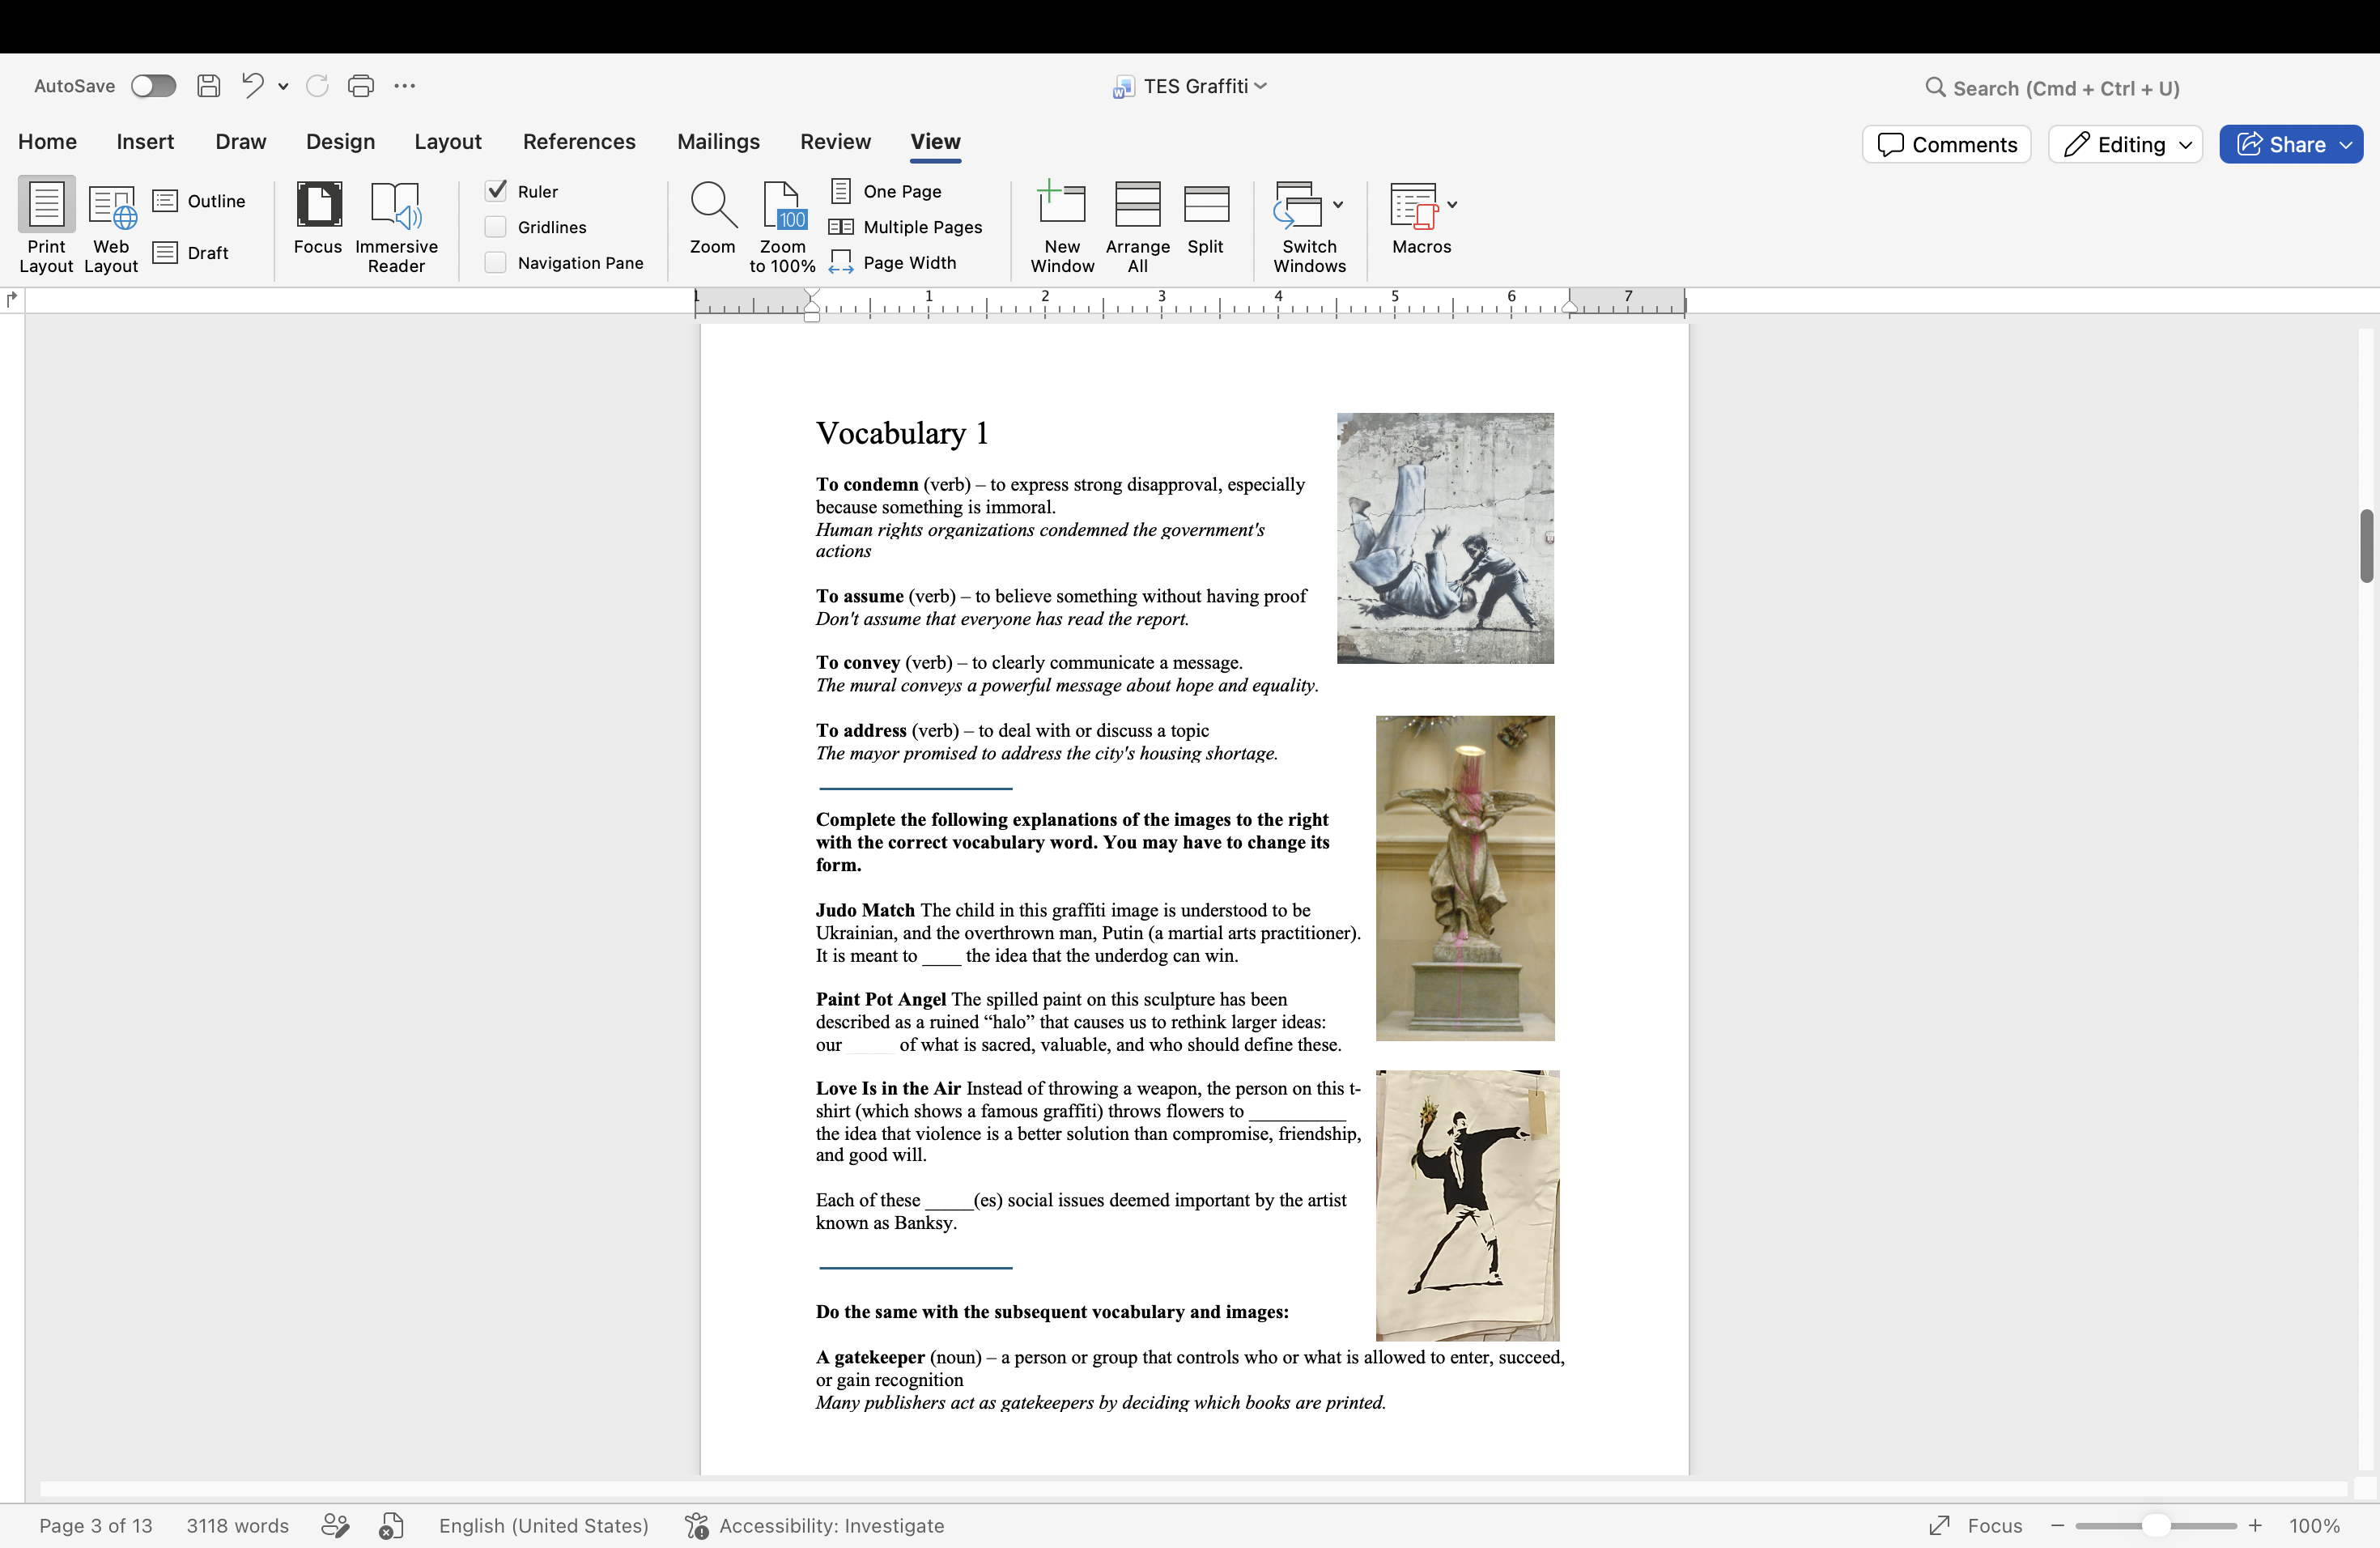
Task: Open the Zoom dialog magnifier
Action: (712, 218)
